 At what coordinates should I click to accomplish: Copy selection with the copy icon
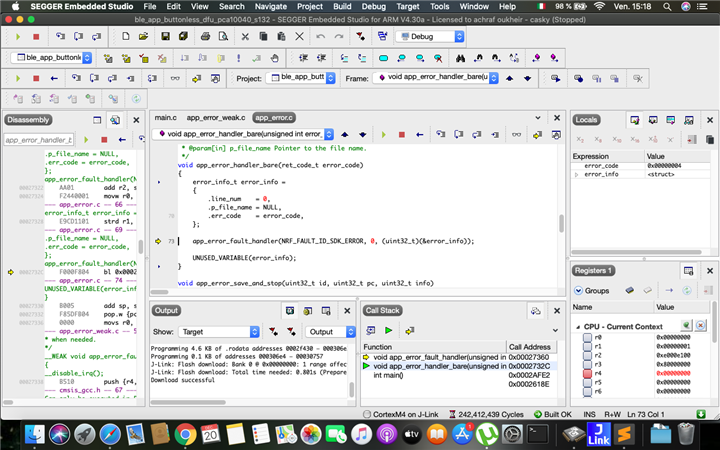coord(263,36)
